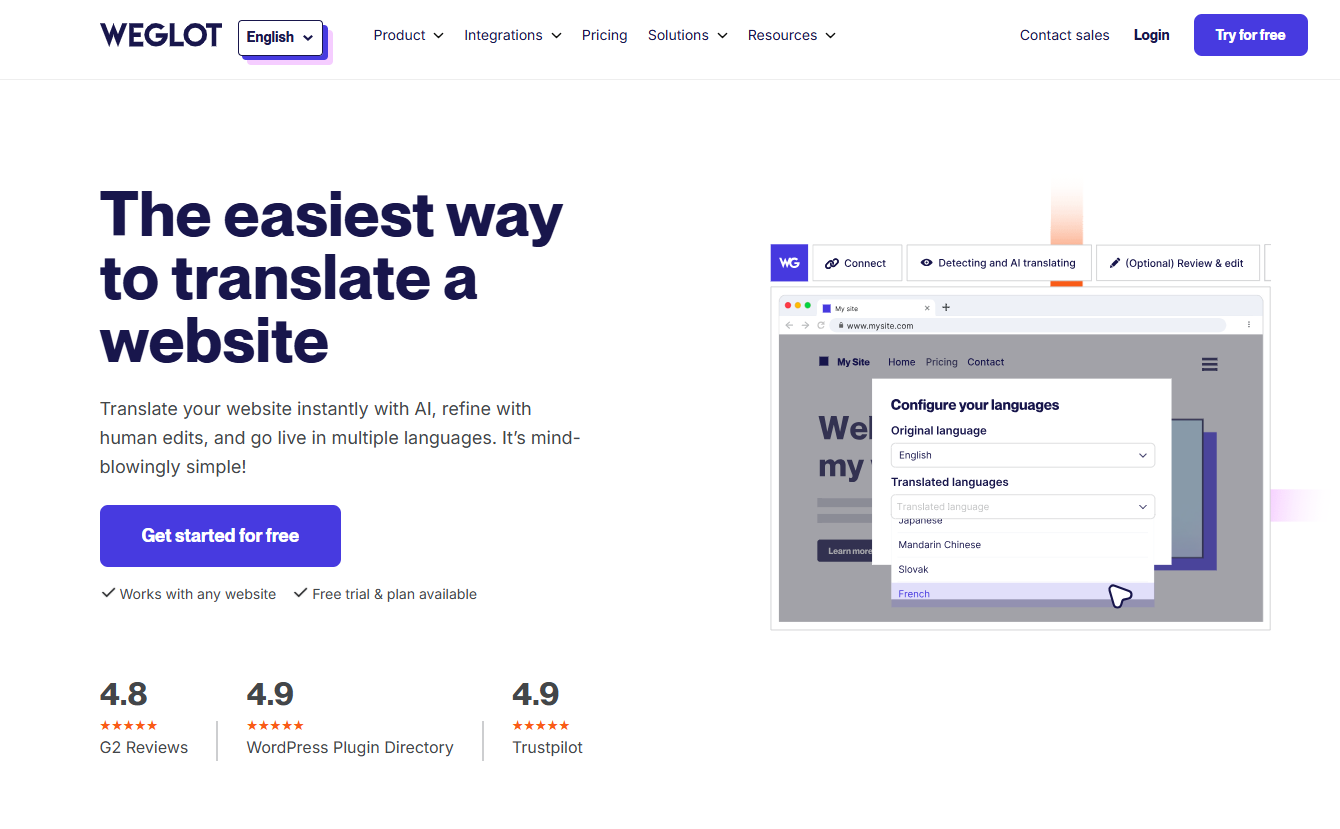Screen dimensions: 1340x829
Task: Select the Connect step tab
Action: [857, 263]
